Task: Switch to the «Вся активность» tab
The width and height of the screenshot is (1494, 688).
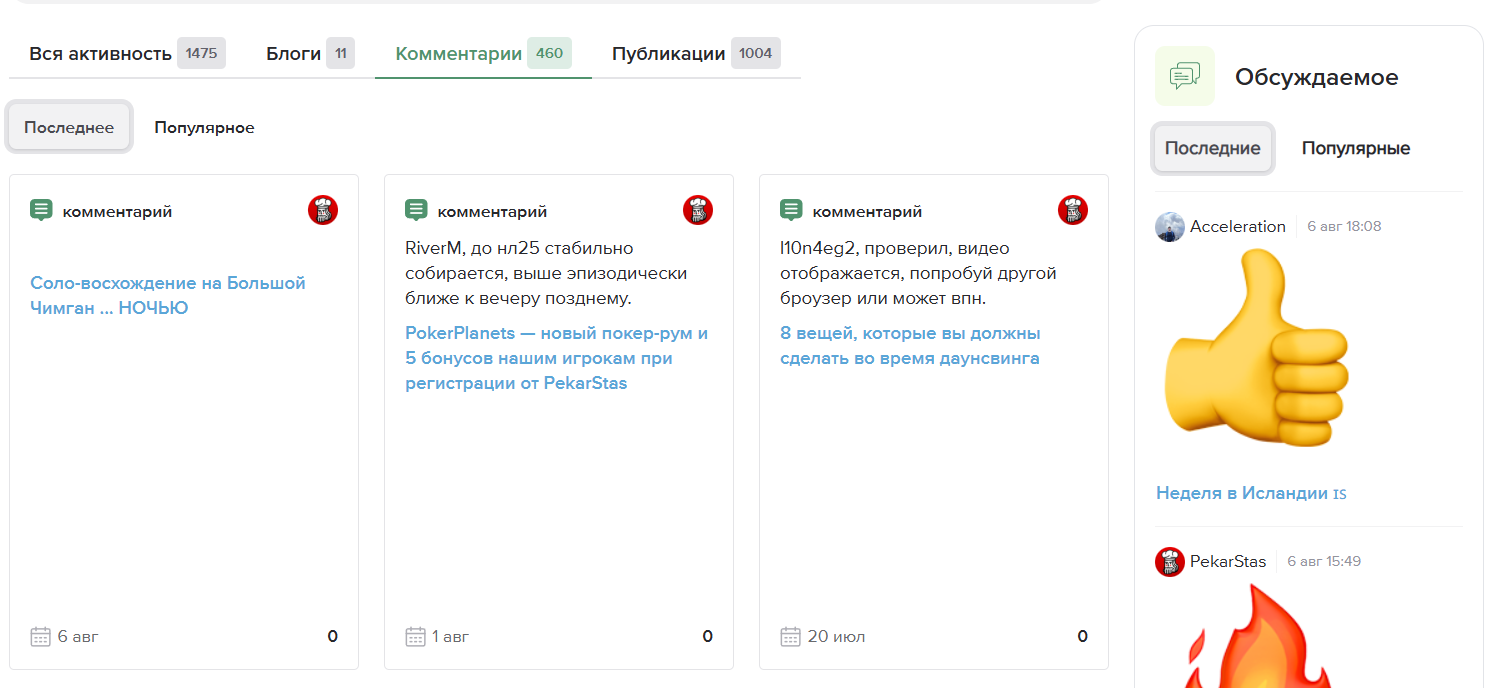Action: tap(96, 53)
